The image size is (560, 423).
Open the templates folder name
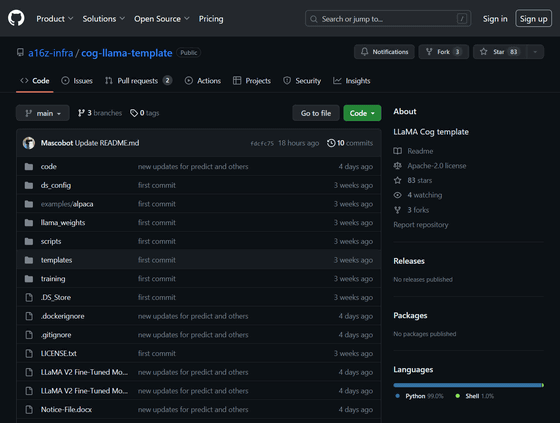pyautogui.click(x=56, y=260)
